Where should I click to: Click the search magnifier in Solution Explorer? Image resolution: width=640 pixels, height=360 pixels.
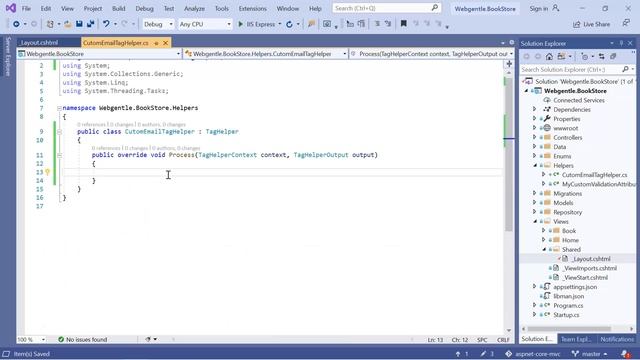(x=625, y=69)
